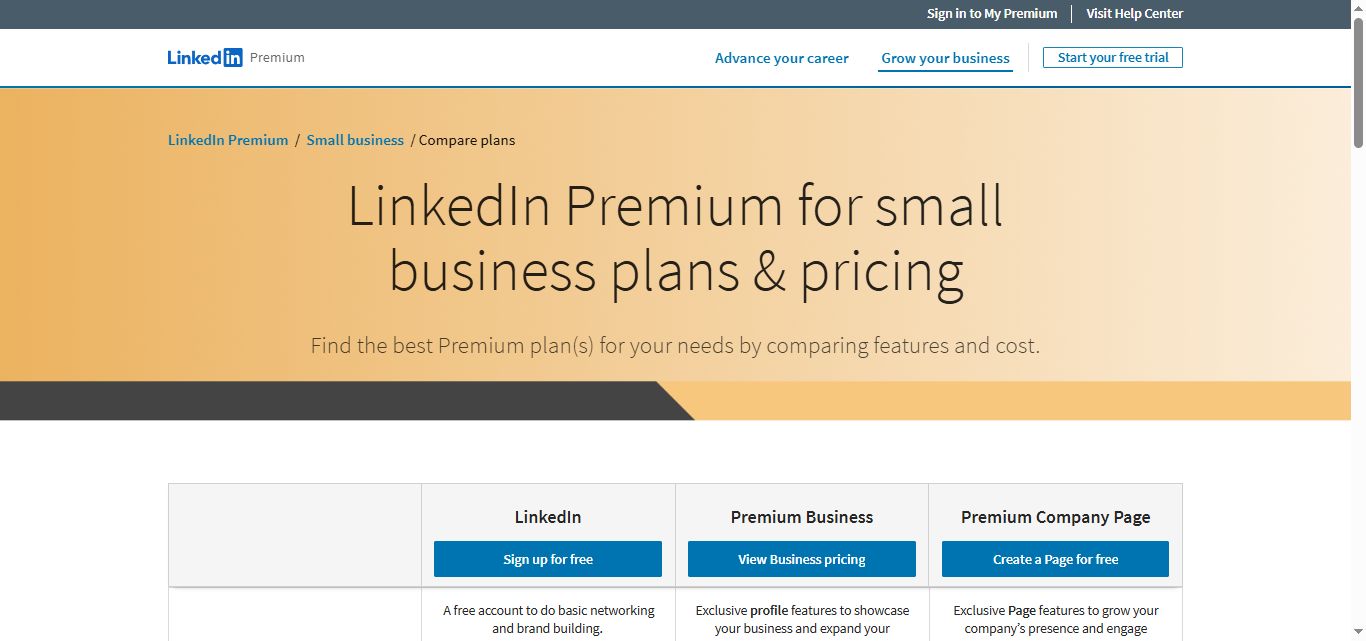Viewport: 1366px width, 641px height.
Task: Open the 'LinkedIn Premium' breadcrumb
Action: [x=227, y=140]
